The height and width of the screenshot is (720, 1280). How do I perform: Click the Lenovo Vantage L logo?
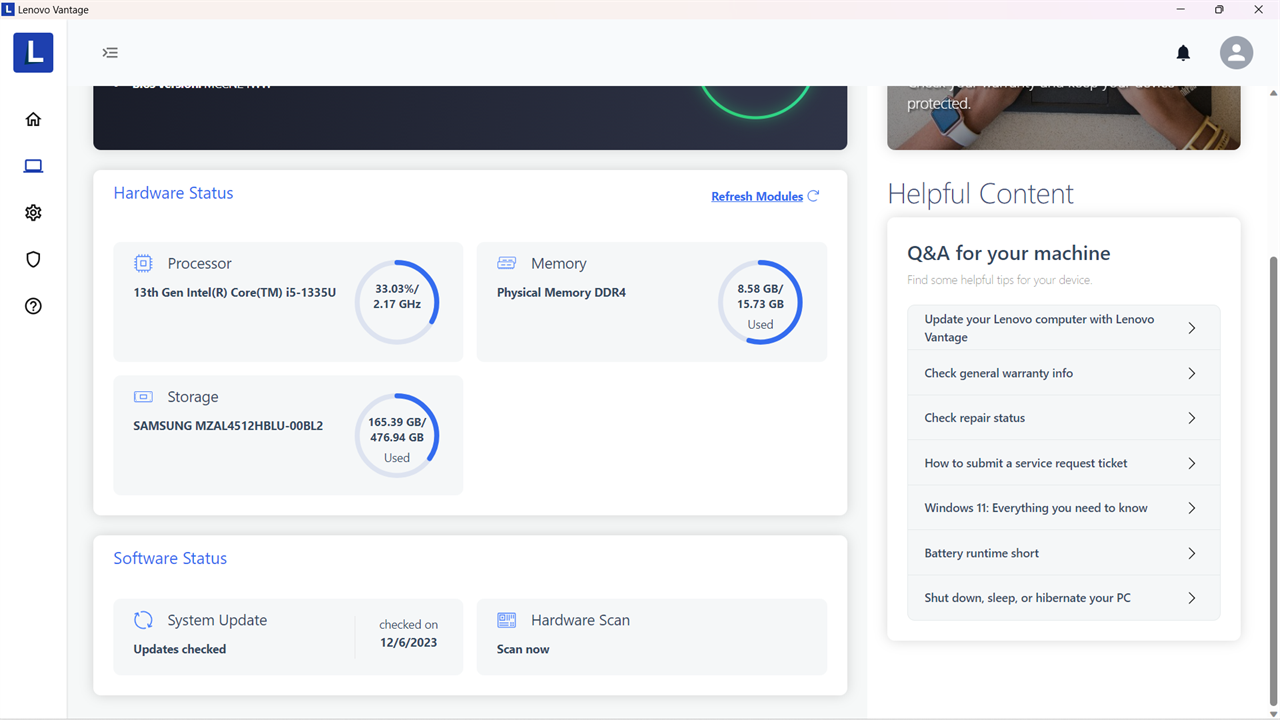coord(33,52)
